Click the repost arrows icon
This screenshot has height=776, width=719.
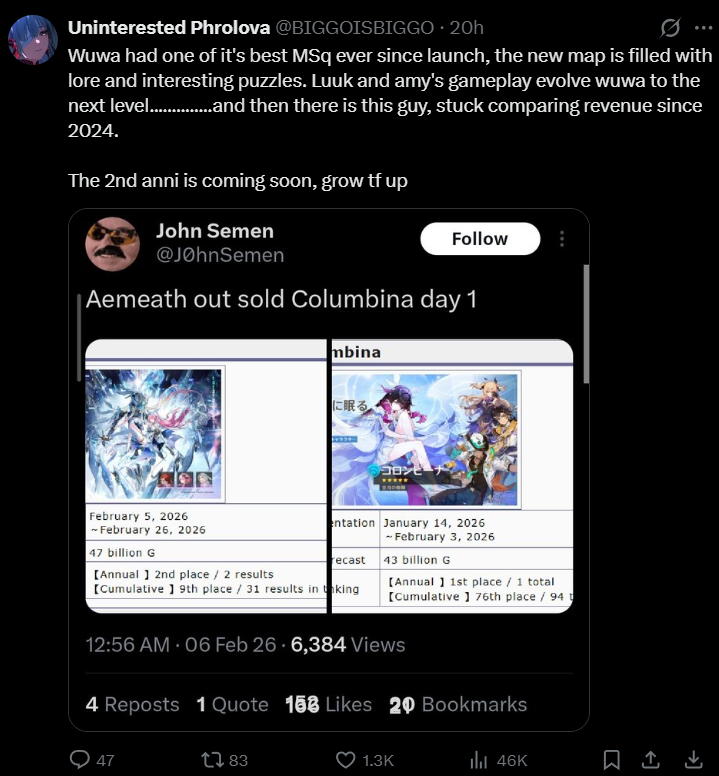coord(212,760)
